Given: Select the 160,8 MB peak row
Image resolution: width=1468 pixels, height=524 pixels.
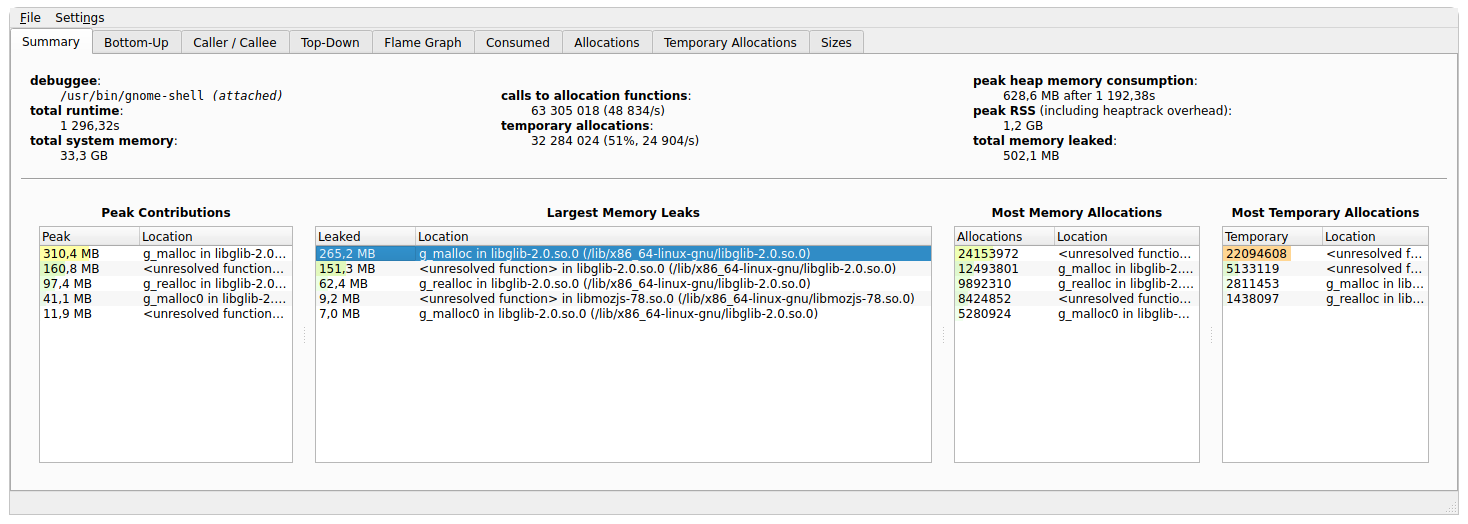Looking at the screenshot, I should coord(166,268).
